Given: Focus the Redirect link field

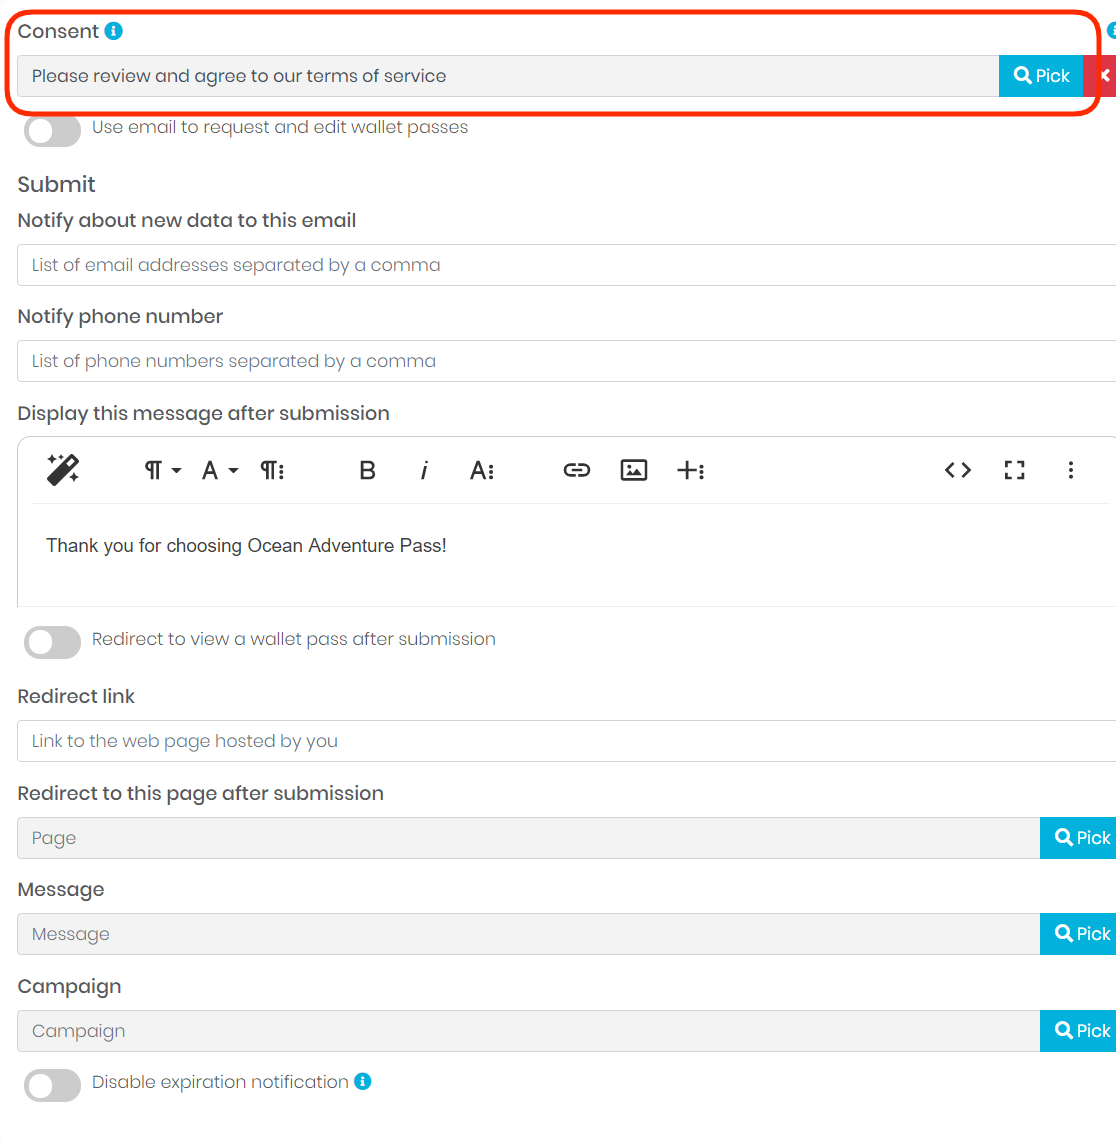Looking at the screenshot, I should click(x=566, y=741).
